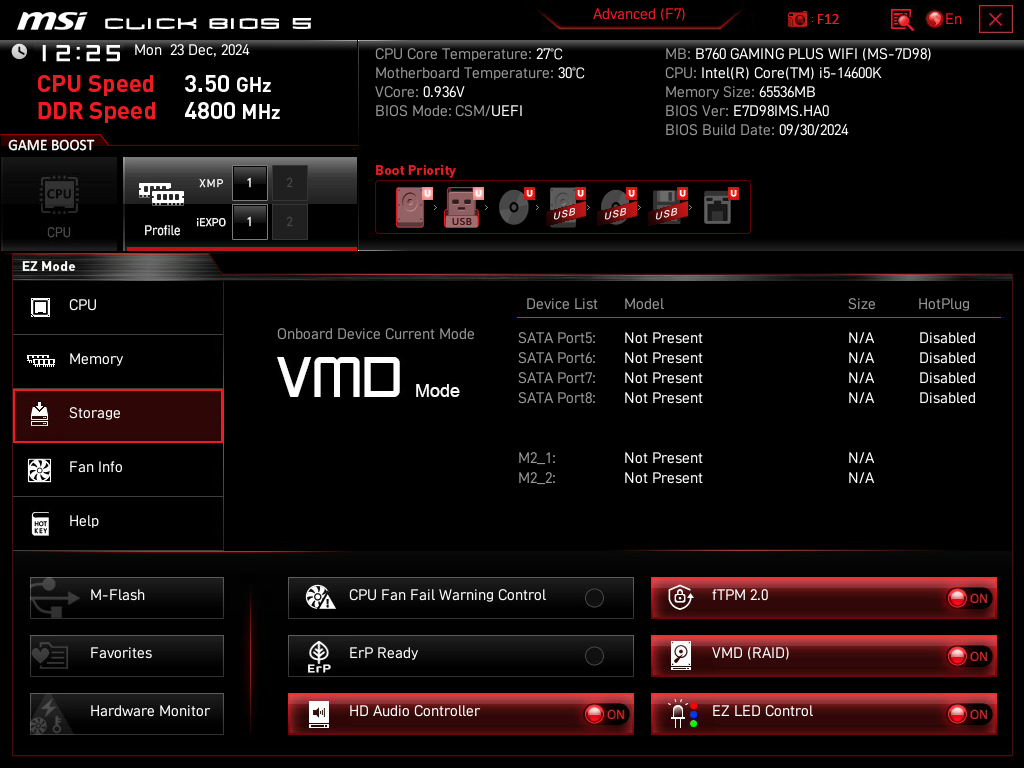The width and height of the screenshot is (1024, 768).
Task: Select XMP profile 2
Action: [289, 183]
